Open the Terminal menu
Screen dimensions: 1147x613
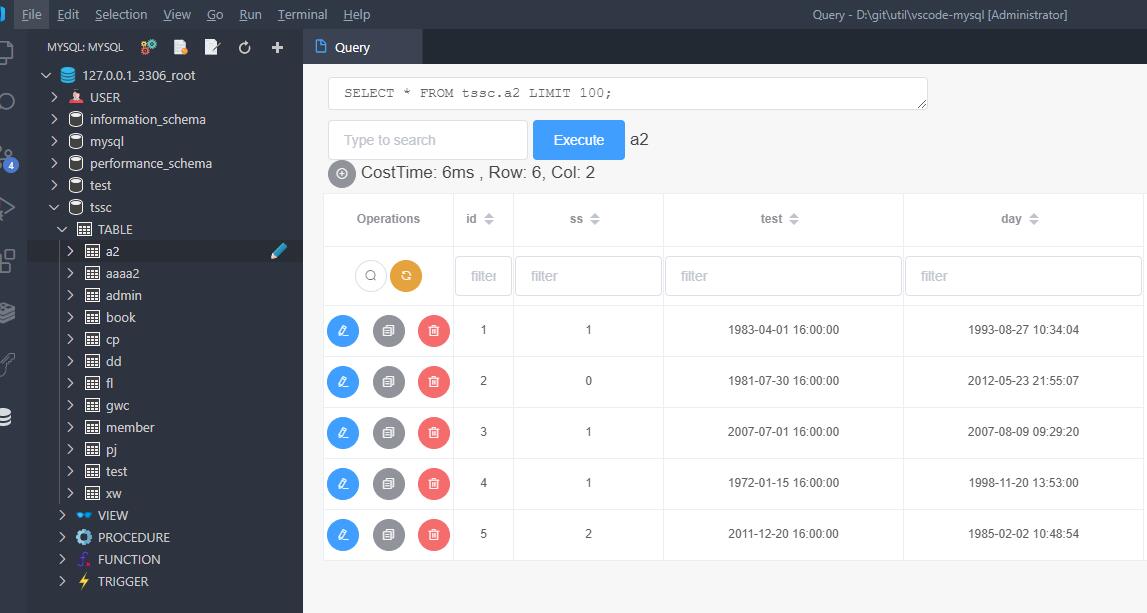point(302,15)
